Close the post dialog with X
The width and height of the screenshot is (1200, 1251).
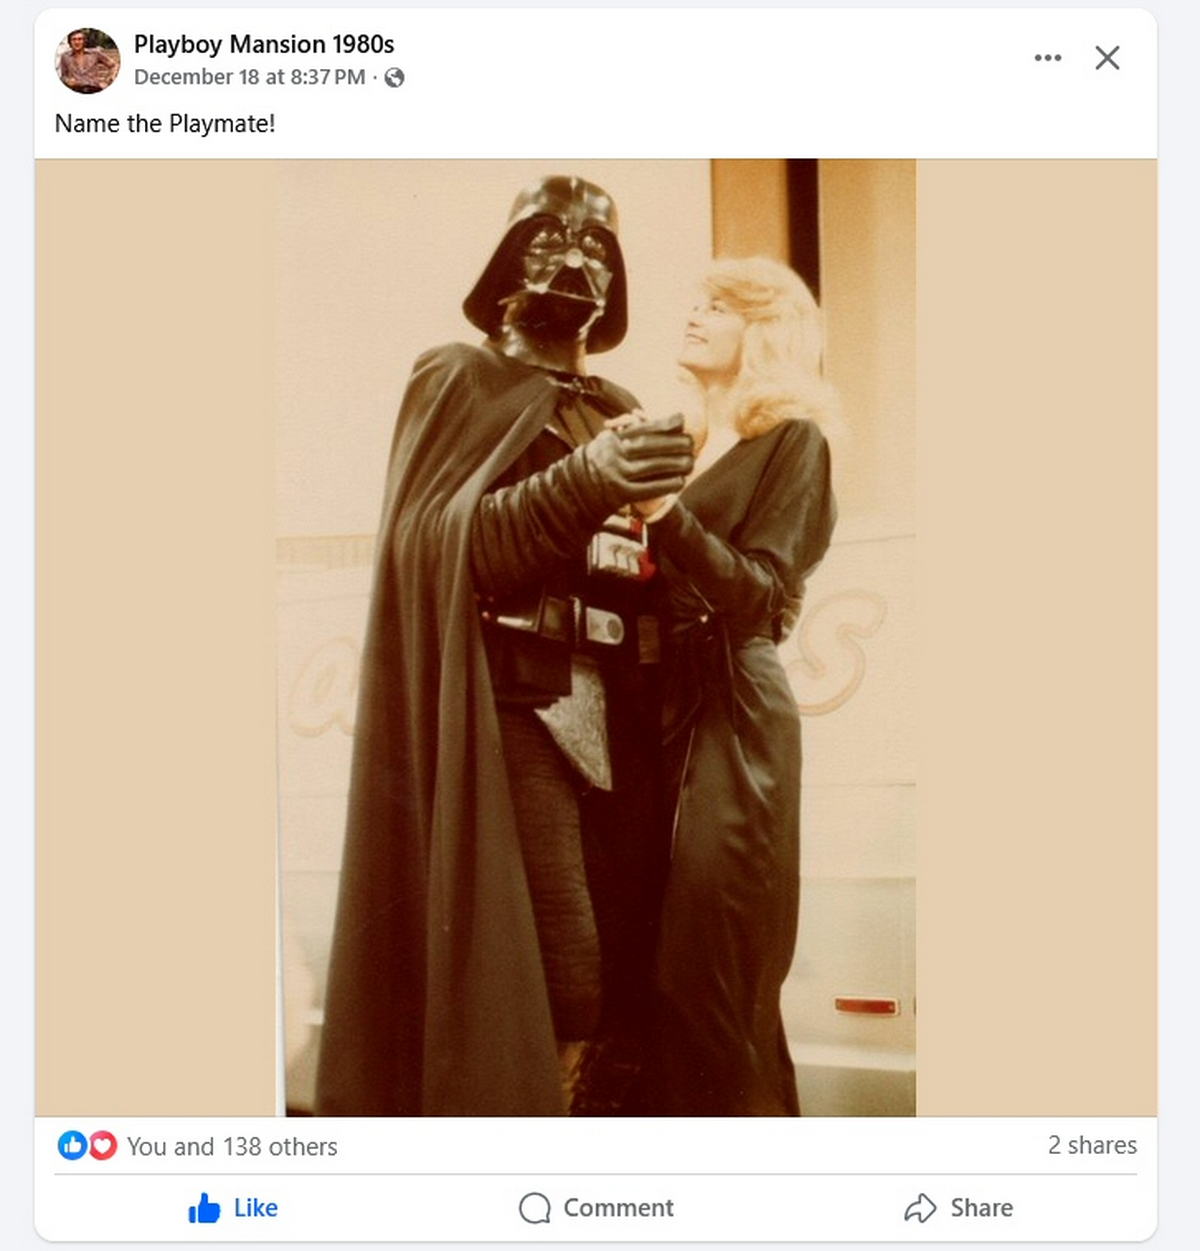click(x=1107, y=58)
